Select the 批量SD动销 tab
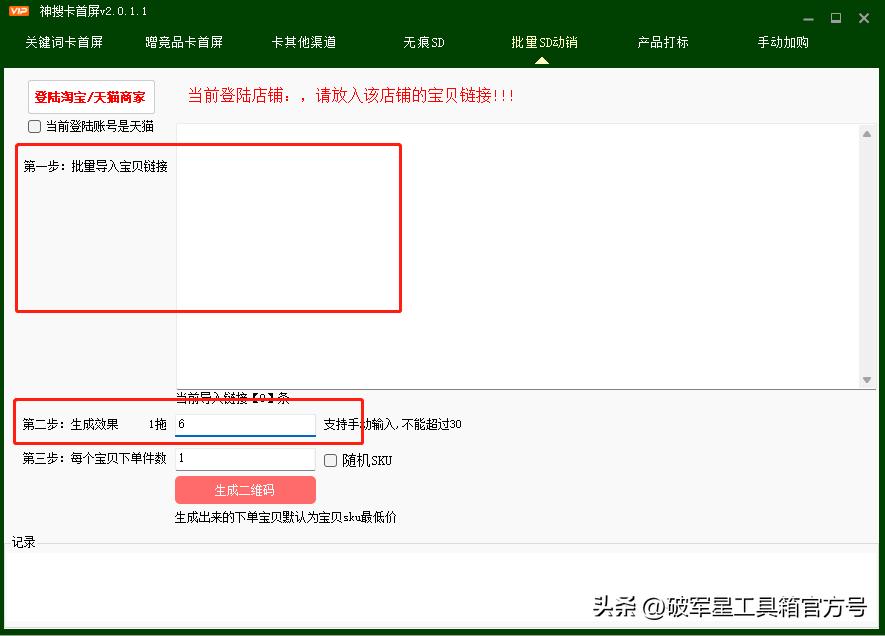The height and width of the screenshot is (636, 885). (x=543, y=42)
